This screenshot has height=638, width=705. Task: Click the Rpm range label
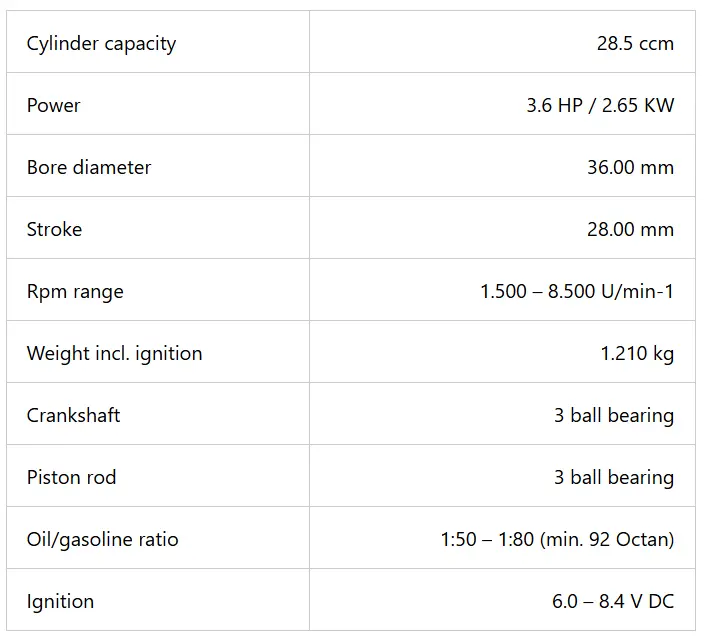point(75,291)
